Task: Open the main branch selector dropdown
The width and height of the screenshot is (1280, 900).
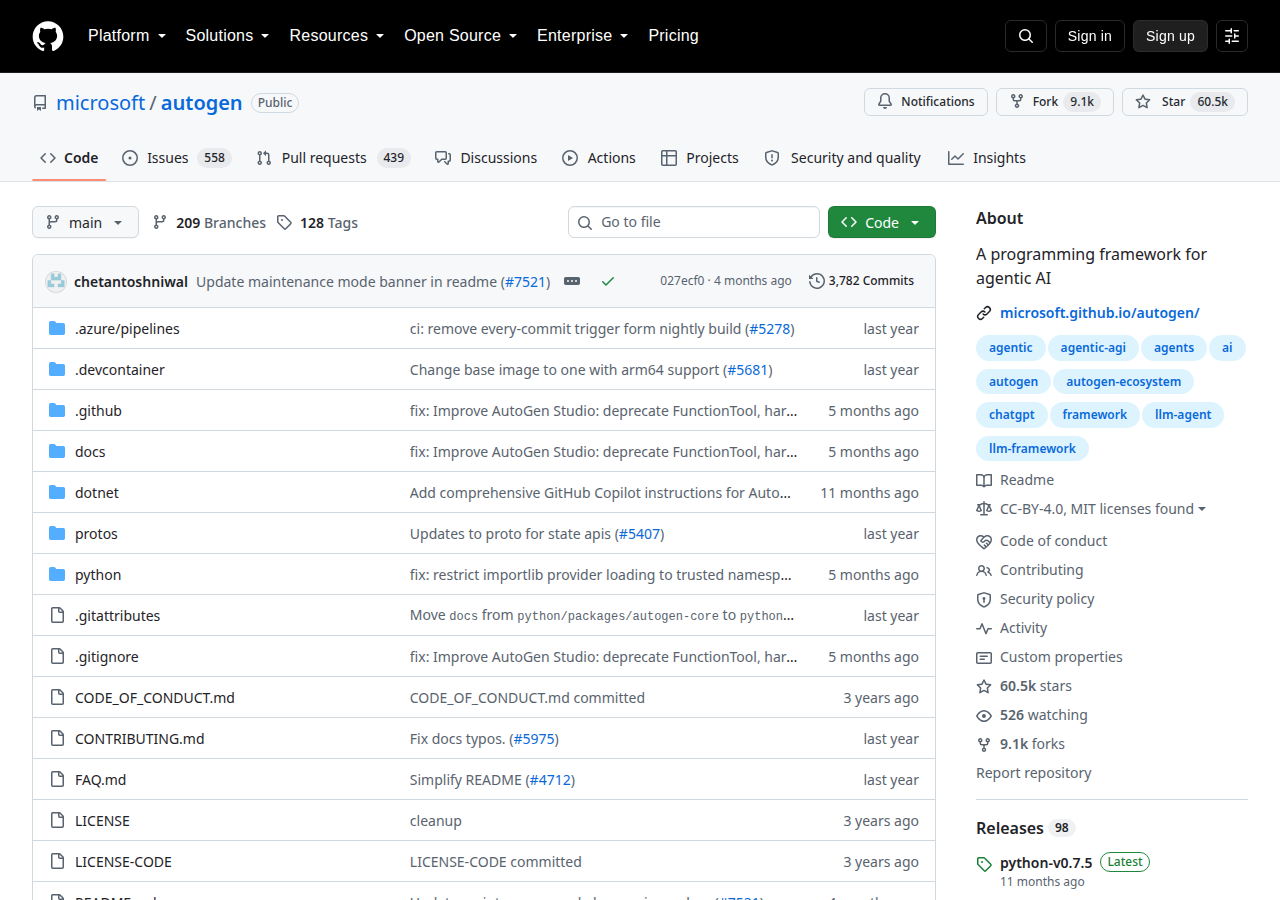Action: click(85, 222)
